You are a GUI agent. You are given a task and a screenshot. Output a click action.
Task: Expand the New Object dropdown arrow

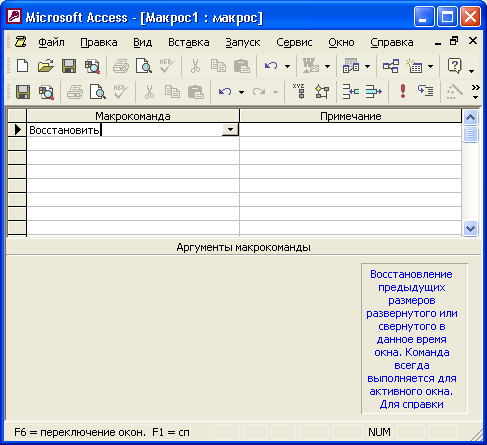pos(430,67)
